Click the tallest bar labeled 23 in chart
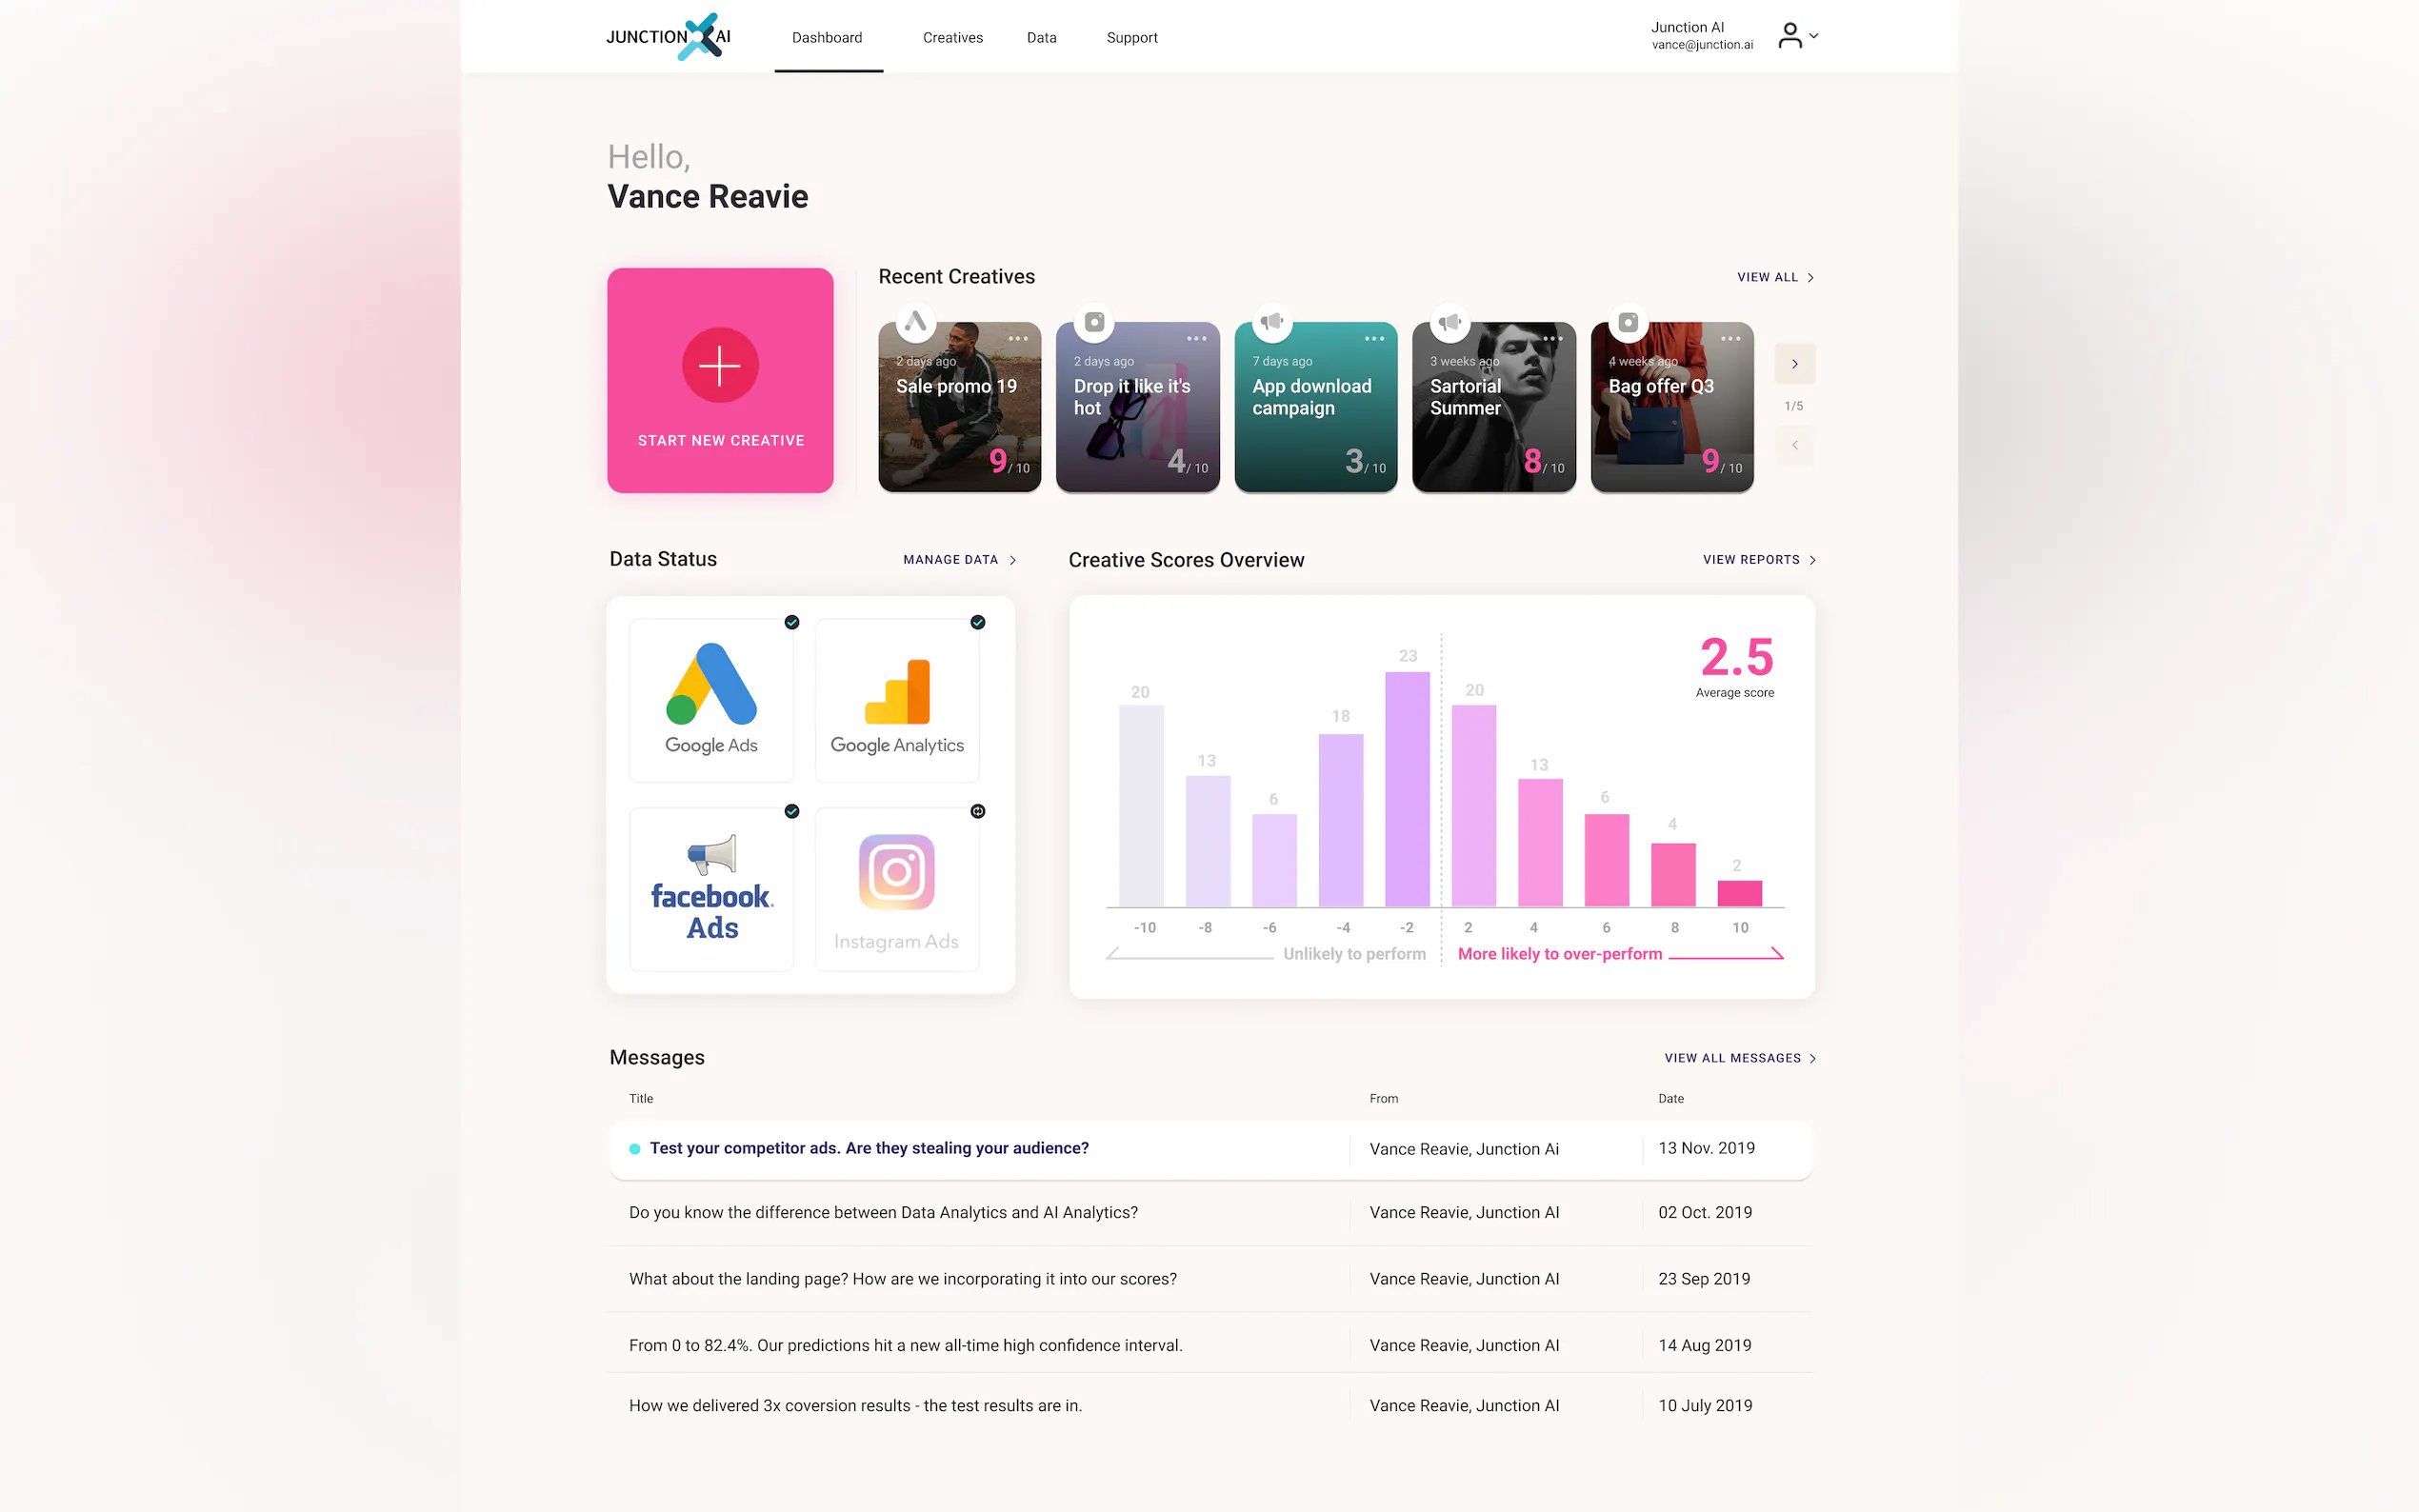The height and width of the screenshot is (1512, 2419). tap(1406, 788)
